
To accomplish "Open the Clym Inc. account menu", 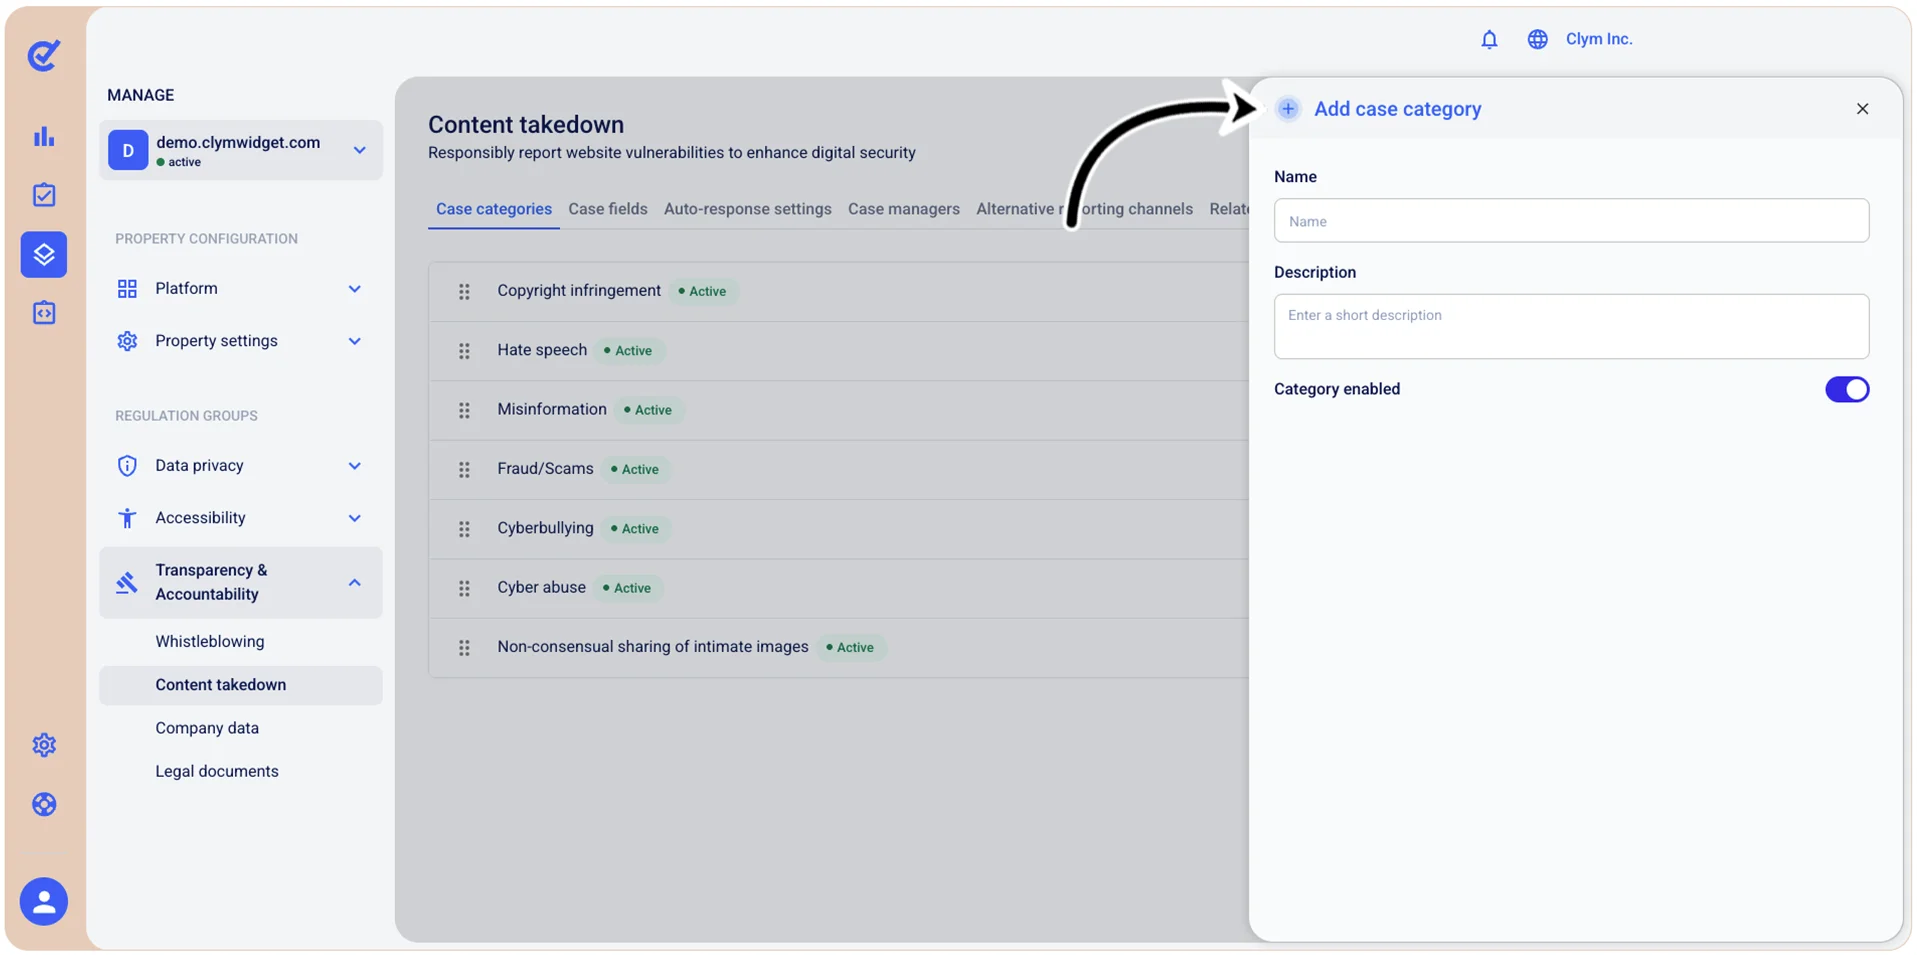I will (1598, 39).
